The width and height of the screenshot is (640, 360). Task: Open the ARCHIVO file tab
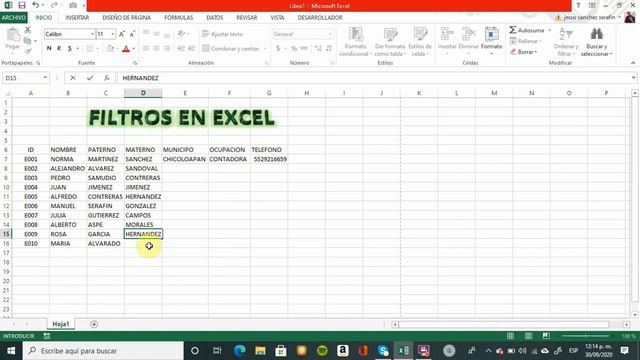pos(13,18)
